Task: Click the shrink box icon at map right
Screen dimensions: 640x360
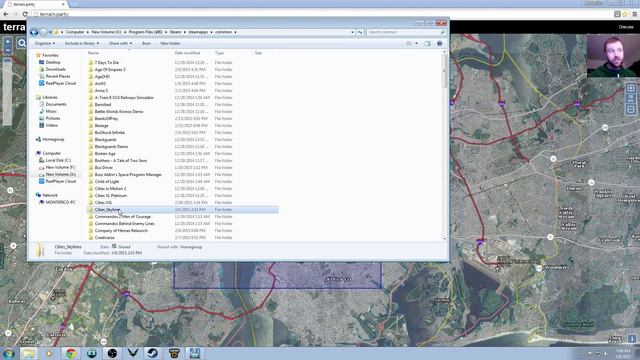Action: click(x=631, y=109)
